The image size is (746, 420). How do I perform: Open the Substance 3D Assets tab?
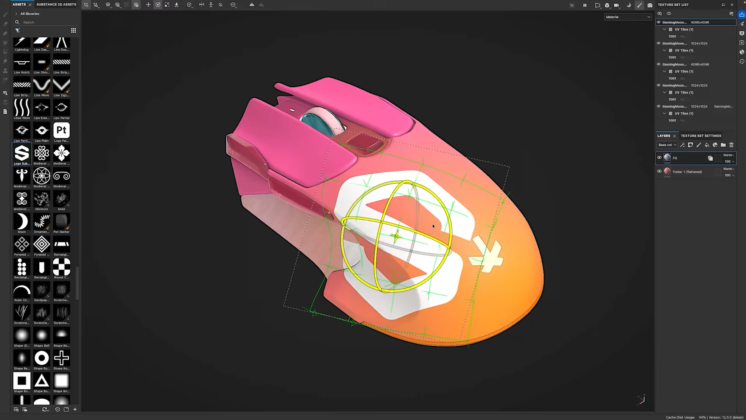[56, 4]
